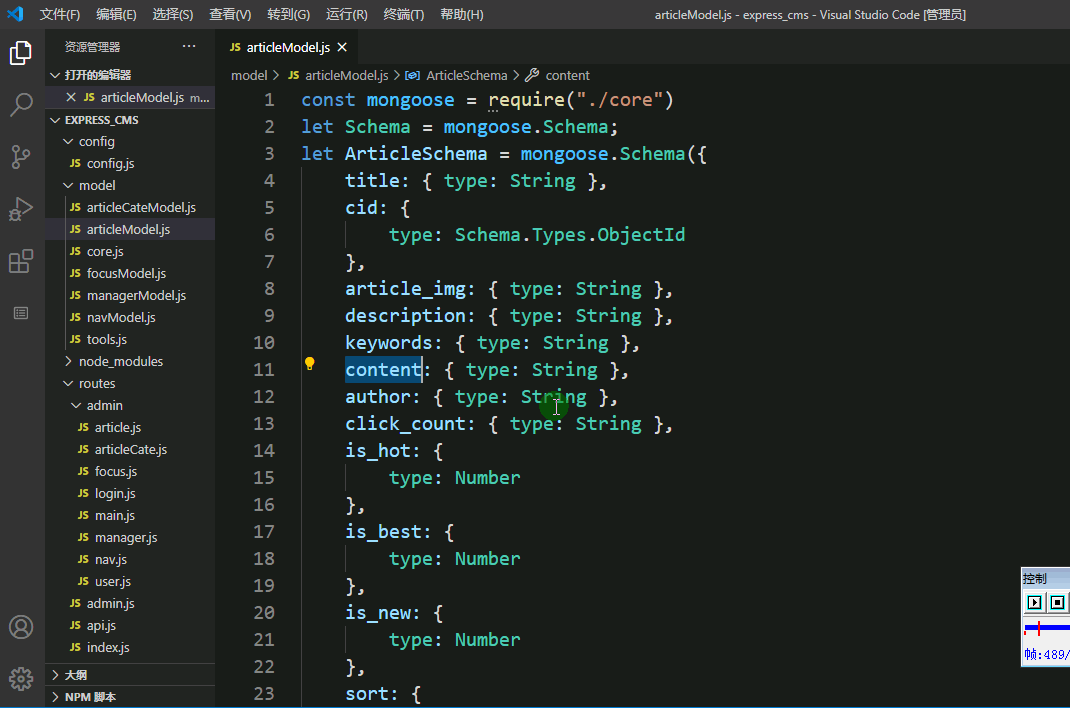Click the play button in control window
Viewport: 1070px width, 708px height.
pos(1035,602)
